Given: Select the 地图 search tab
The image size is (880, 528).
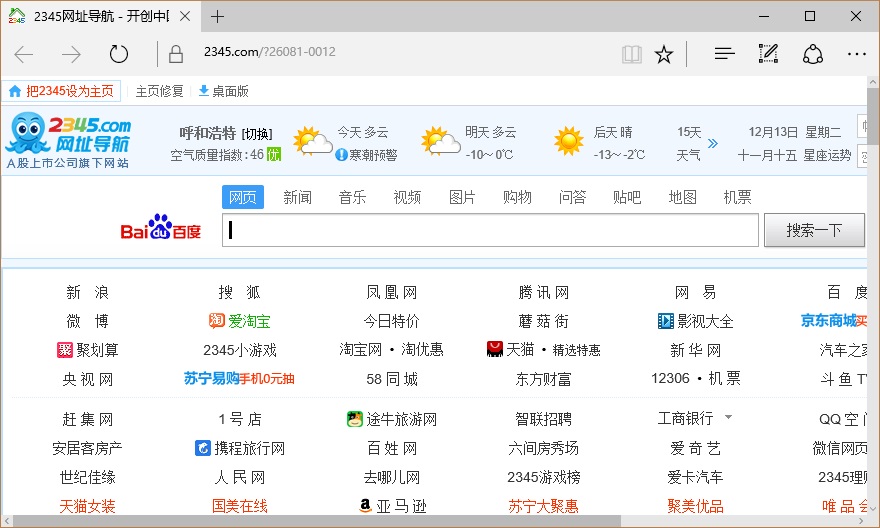Looking at the screenshot, I should point(682,197).
